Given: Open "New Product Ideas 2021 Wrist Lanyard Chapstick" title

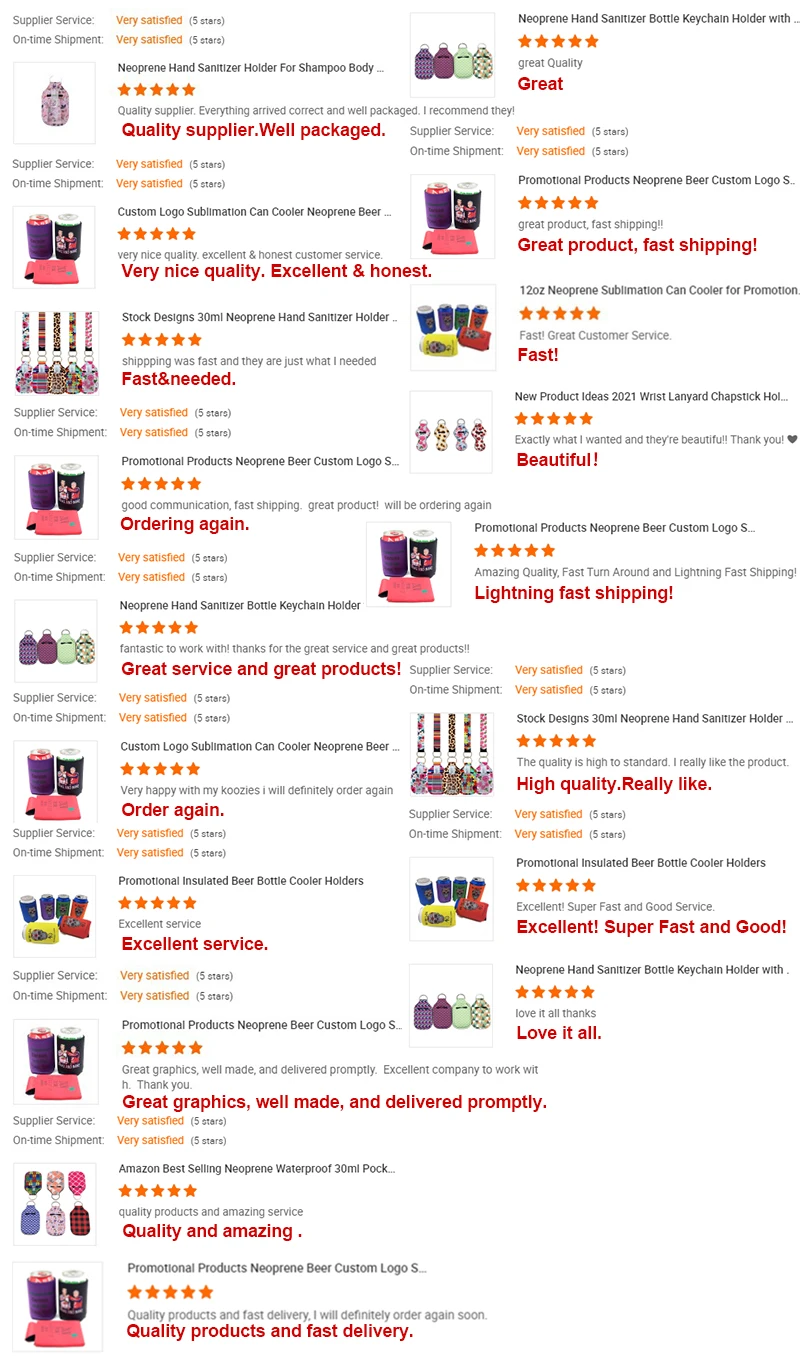Looking at the screenshot, I should coord(651,397).
